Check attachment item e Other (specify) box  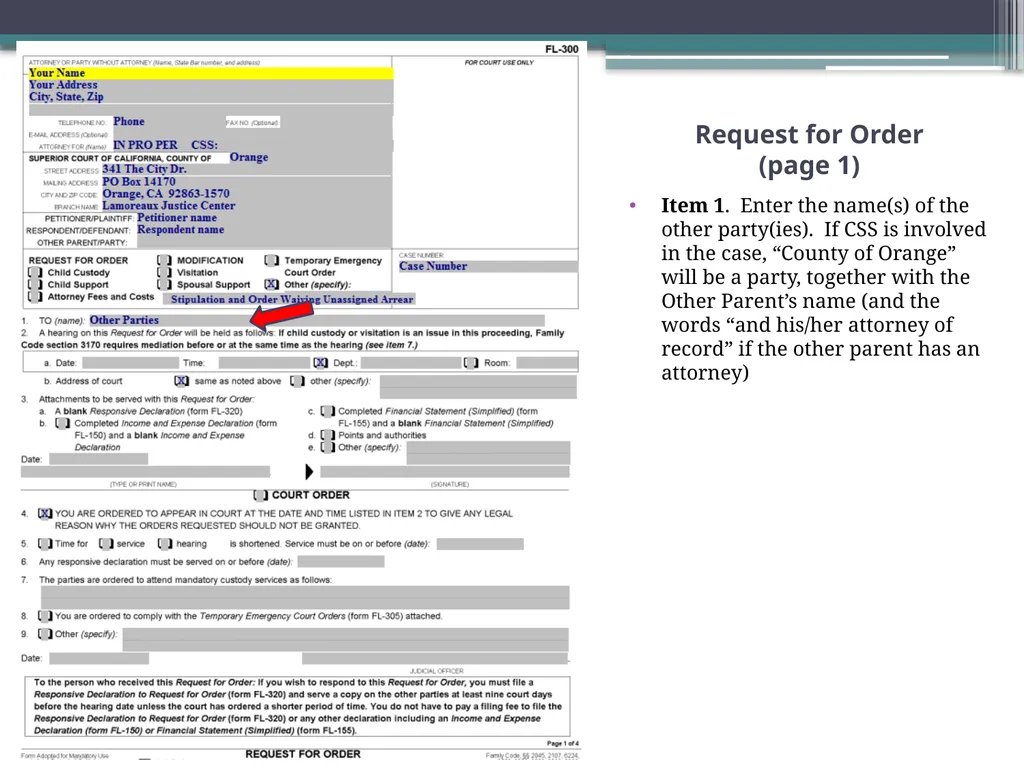(327, 447)
